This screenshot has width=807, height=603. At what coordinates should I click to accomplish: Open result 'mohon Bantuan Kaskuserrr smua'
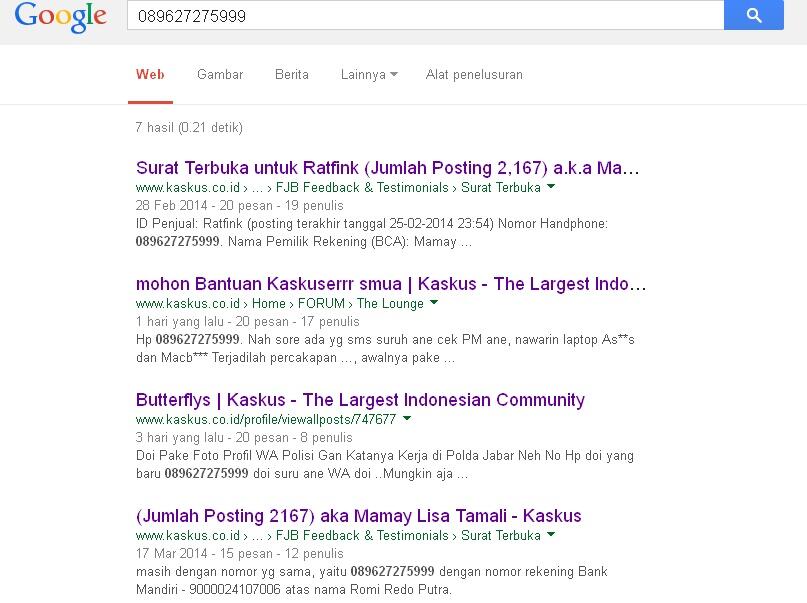click(391, 283)
